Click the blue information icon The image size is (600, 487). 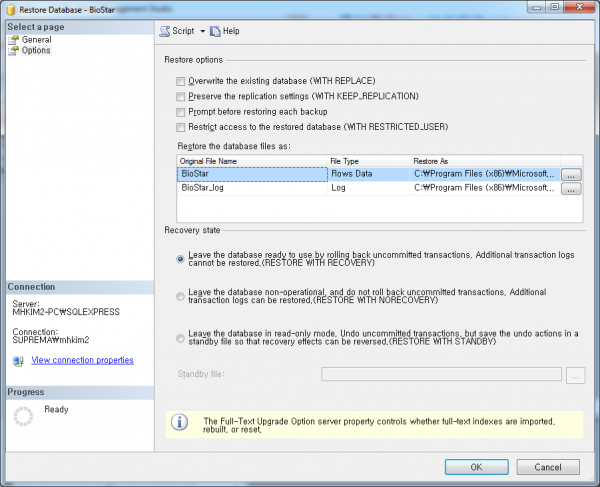(180, 423)
